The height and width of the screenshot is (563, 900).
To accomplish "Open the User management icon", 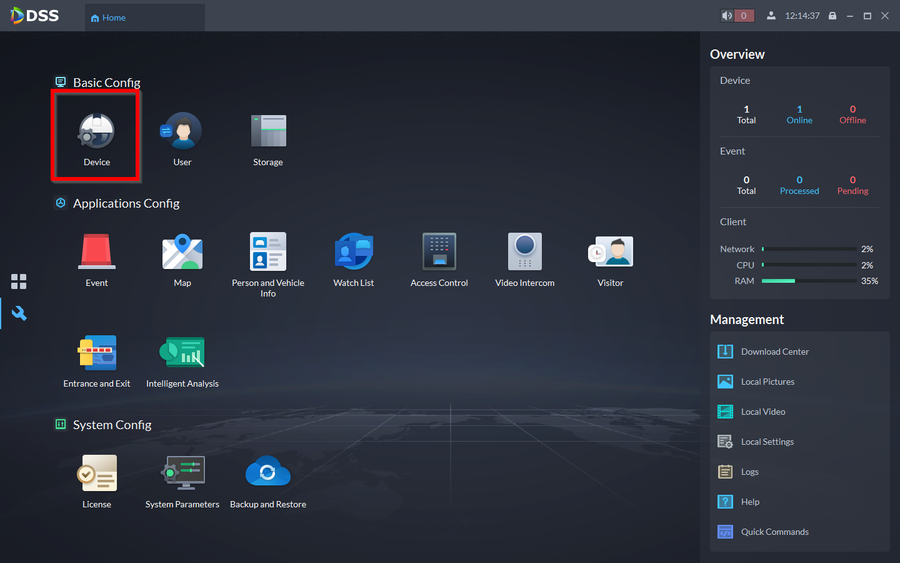I will [182, 135].
